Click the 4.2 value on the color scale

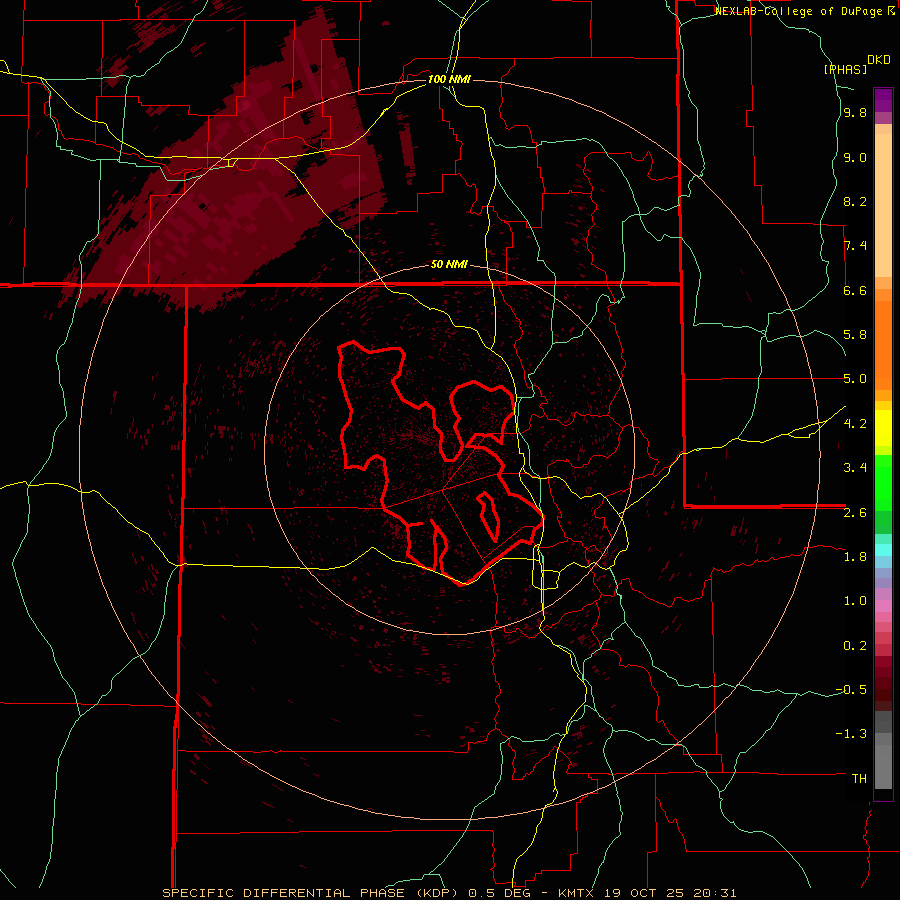(855, 424)
